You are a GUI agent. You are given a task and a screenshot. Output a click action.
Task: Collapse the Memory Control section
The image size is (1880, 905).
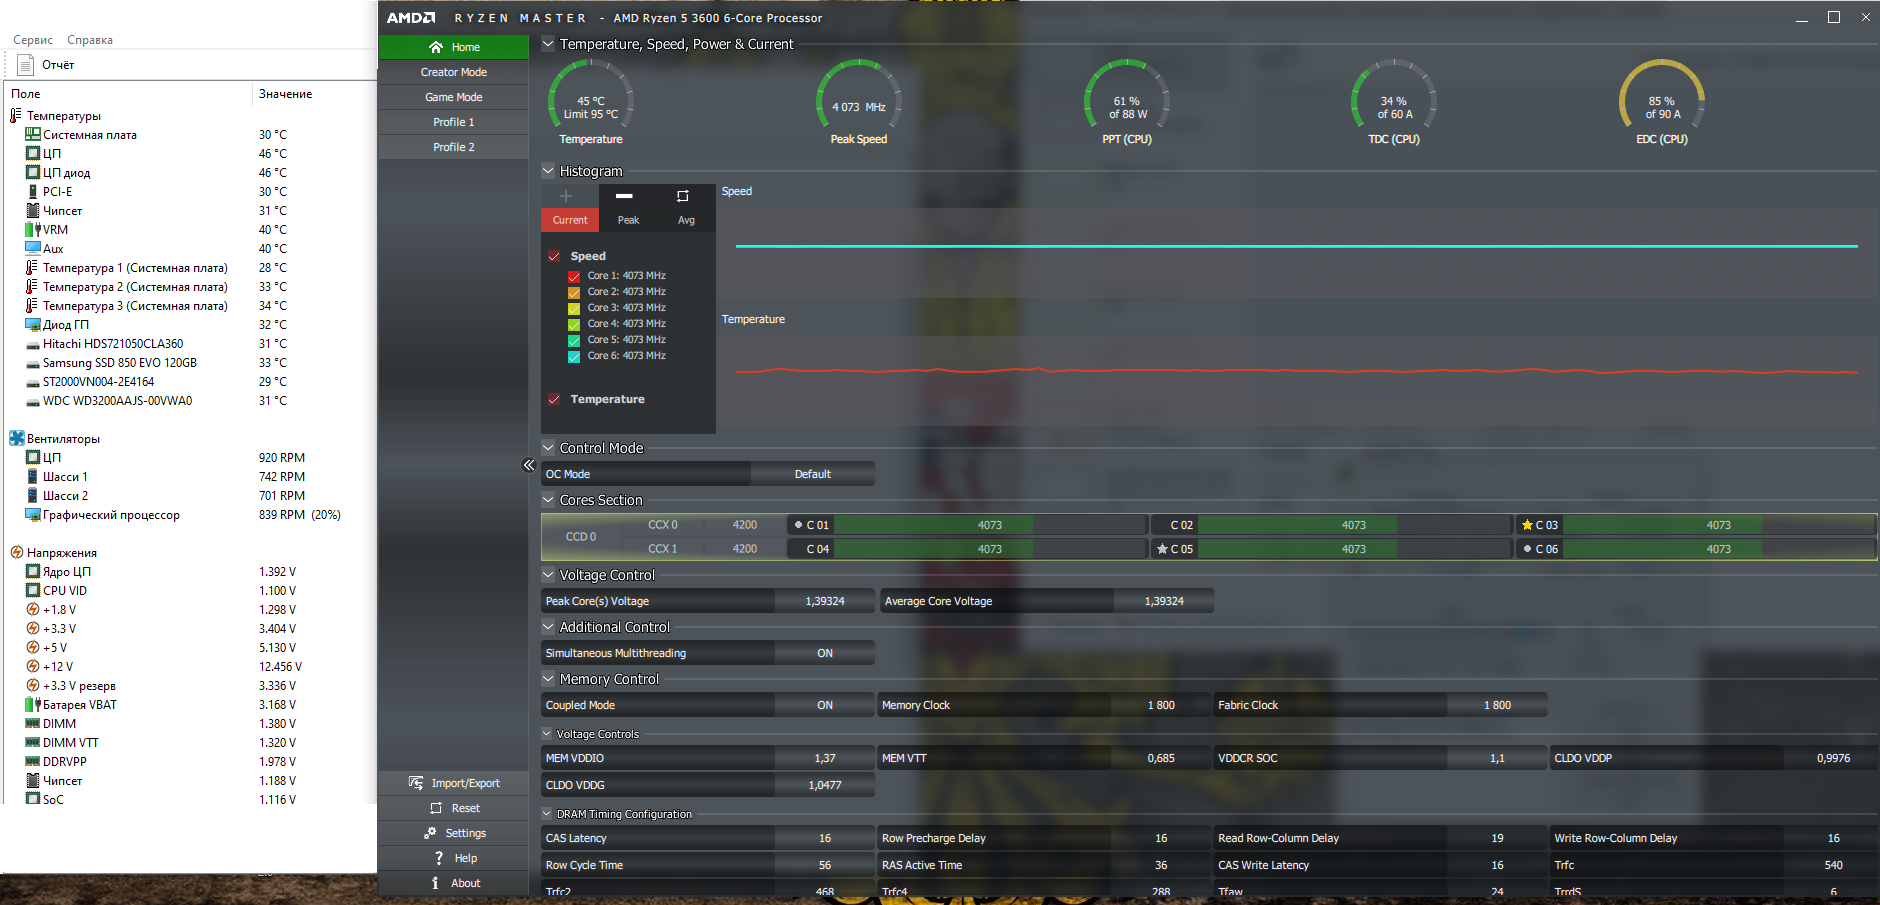click(x=548, y=679)
